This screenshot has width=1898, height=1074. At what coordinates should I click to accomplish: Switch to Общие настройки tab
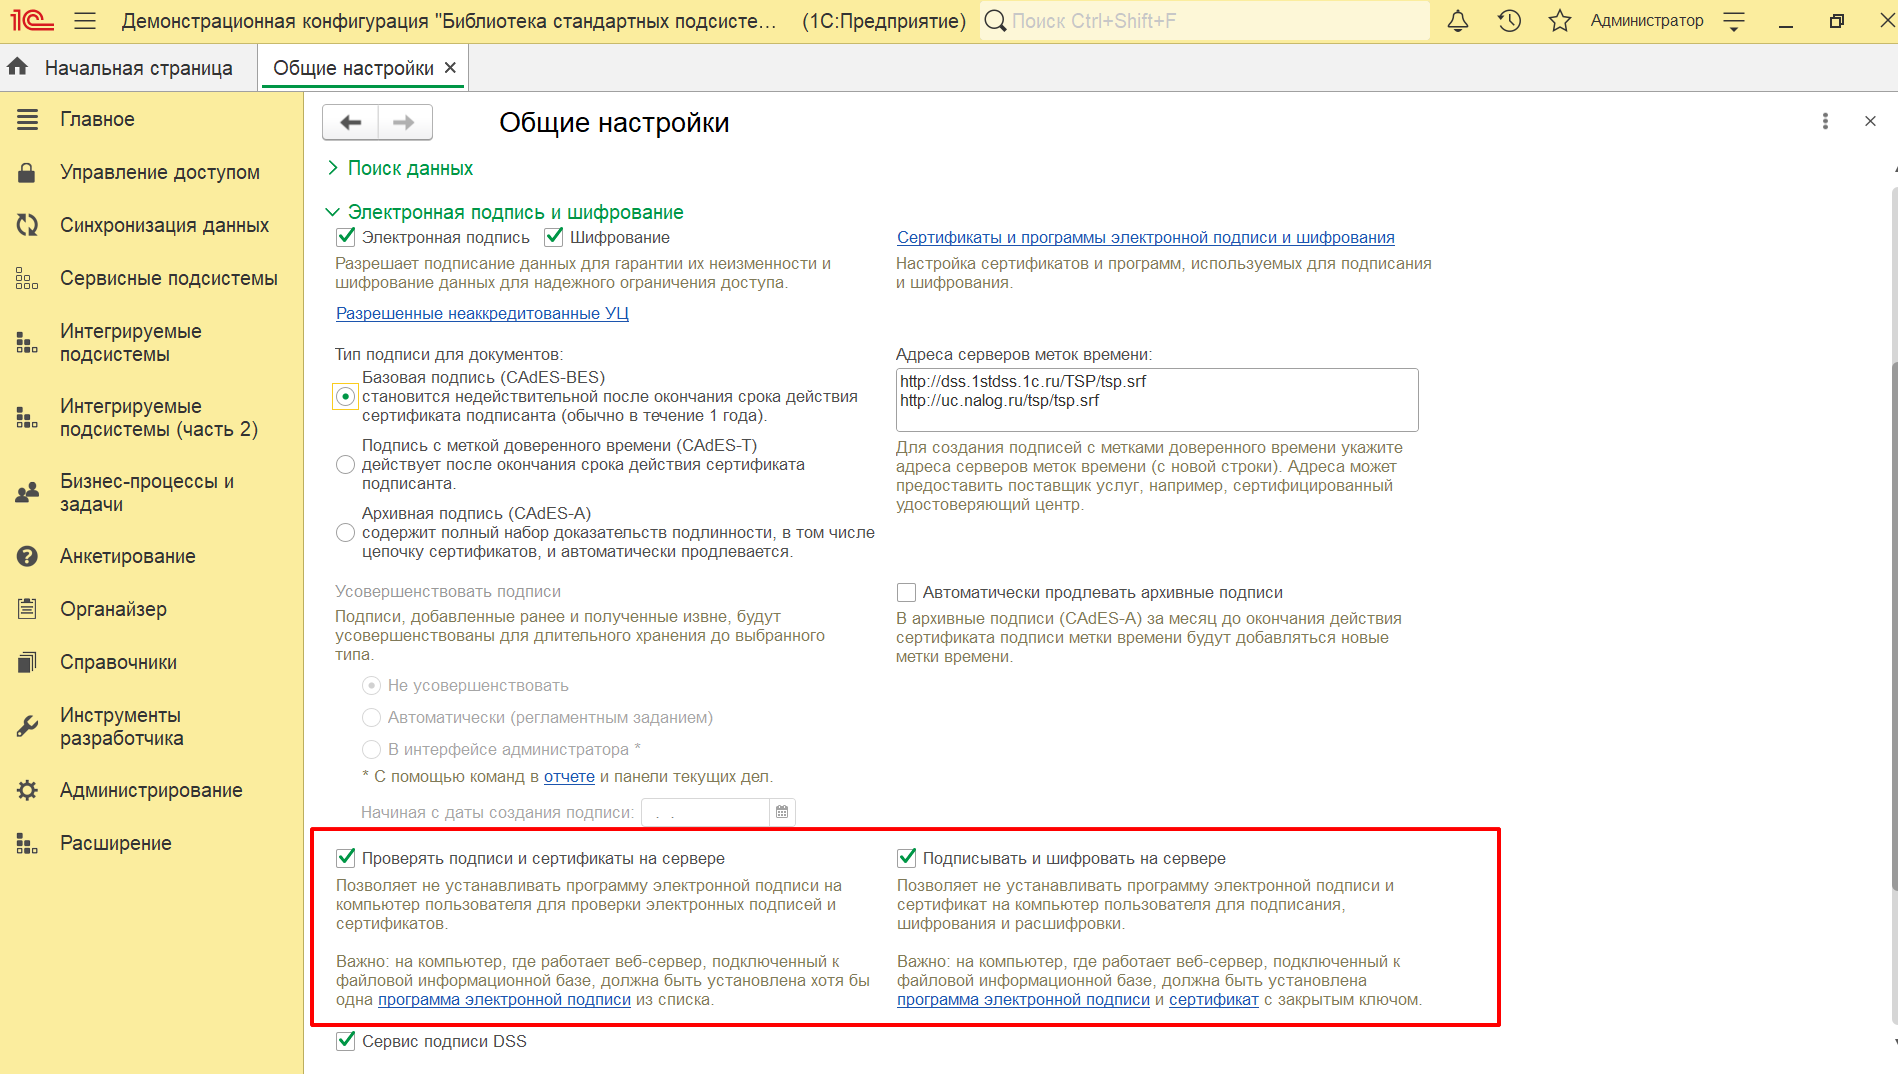click(x=353, y=68)
